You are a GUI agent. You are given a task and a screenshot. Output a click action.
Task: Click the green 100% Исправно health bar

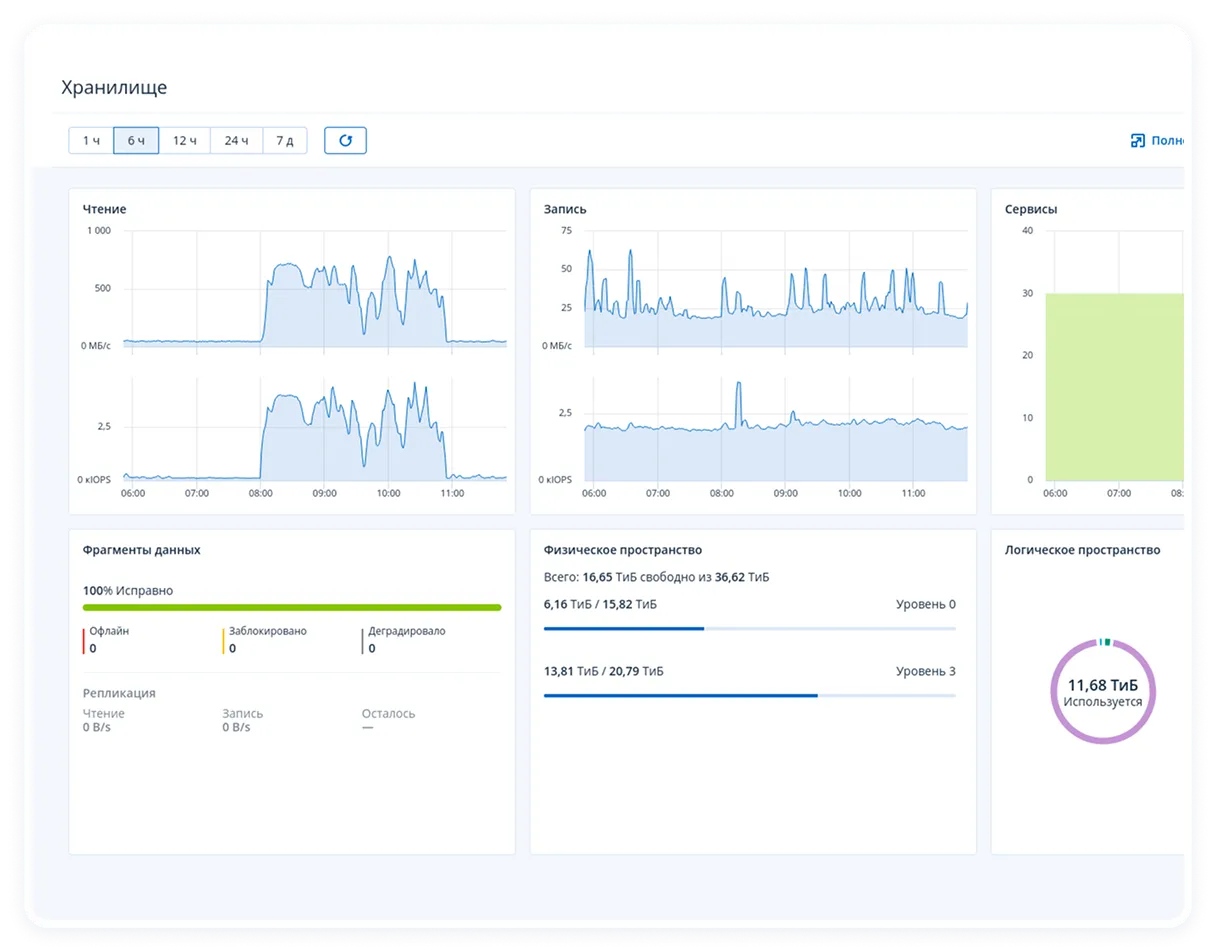point(292,607)
